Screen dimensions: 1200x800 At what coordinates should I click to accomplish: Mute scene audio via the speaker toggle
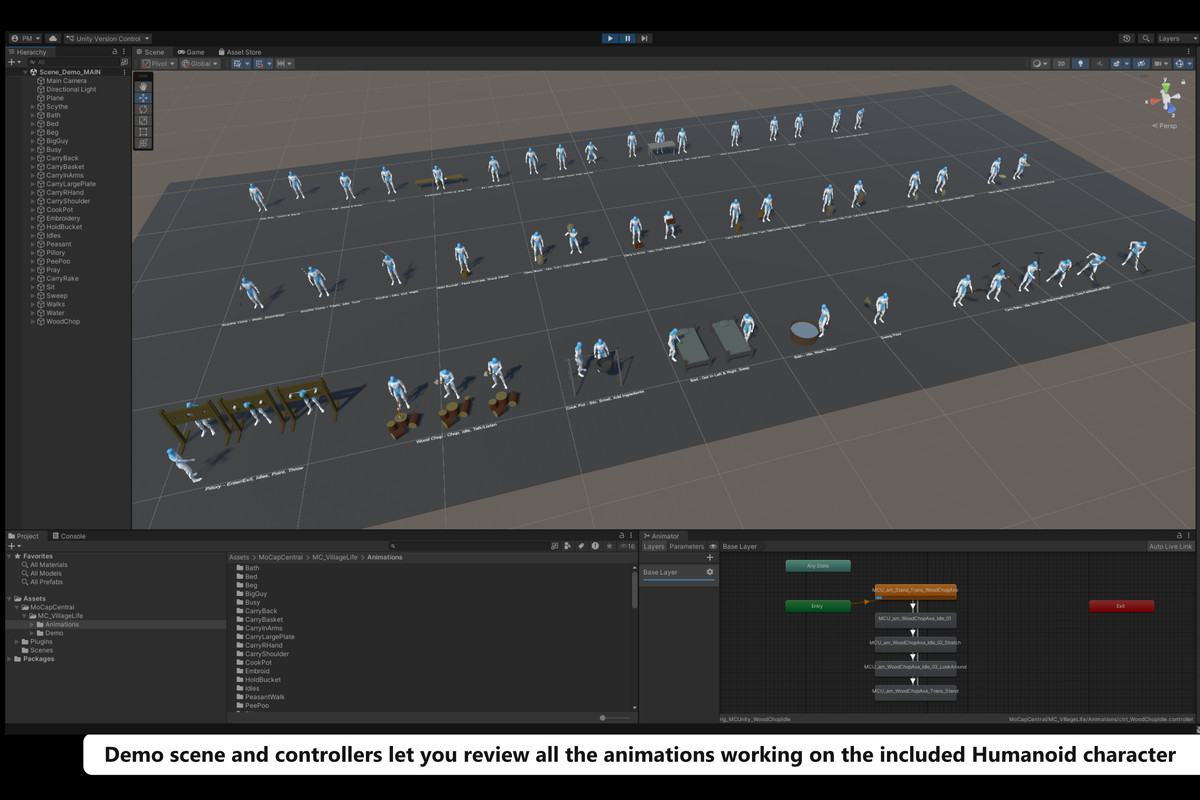coord(1101,63)
